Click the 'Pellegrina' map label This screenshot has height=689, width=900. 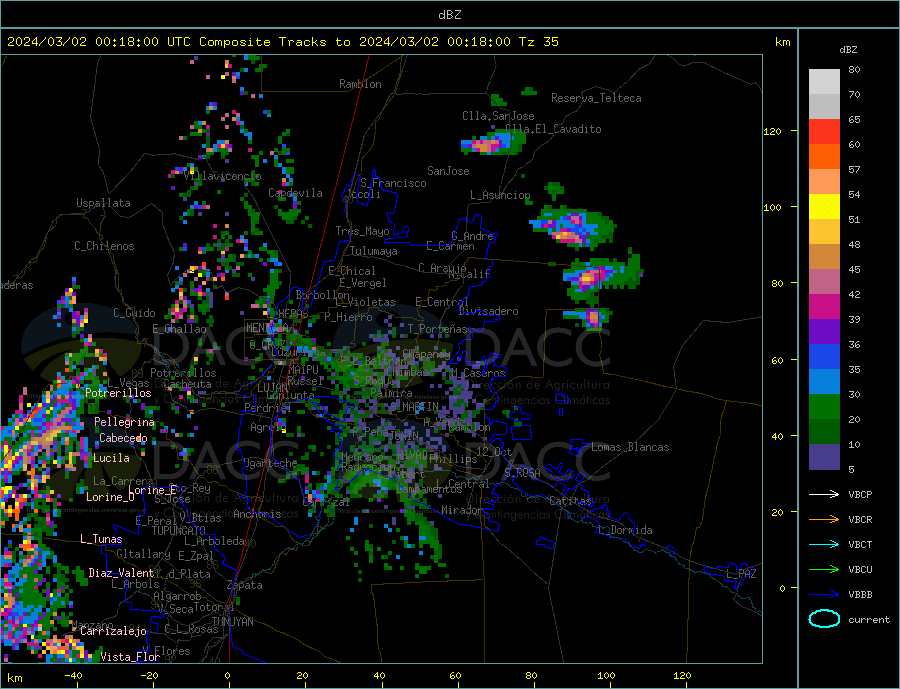[125, 422]
